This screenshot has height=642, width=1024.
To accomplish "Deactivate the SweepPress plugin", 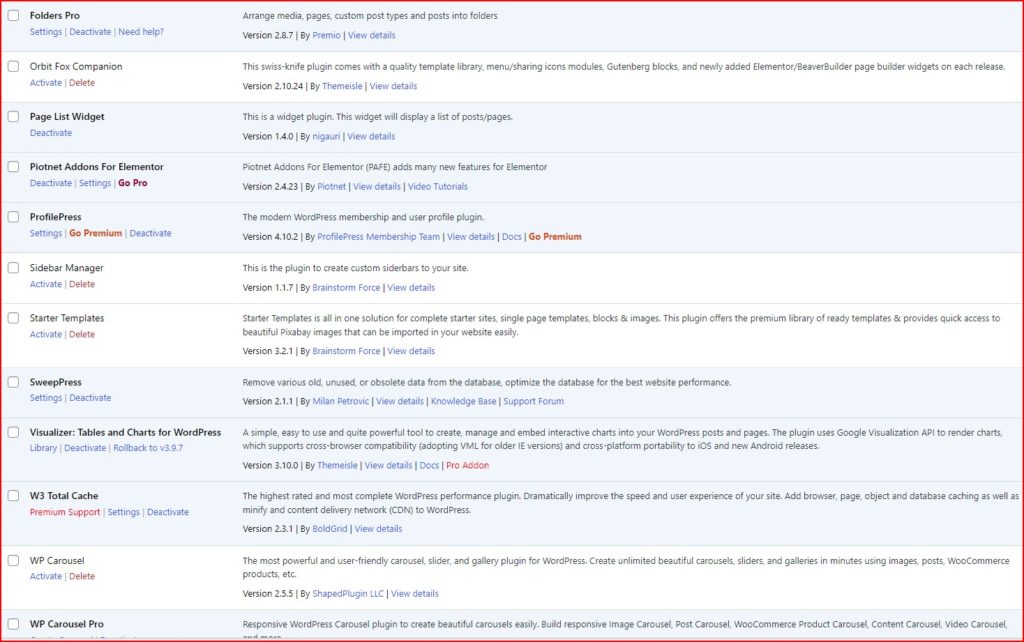I will (x=90, y=398).
